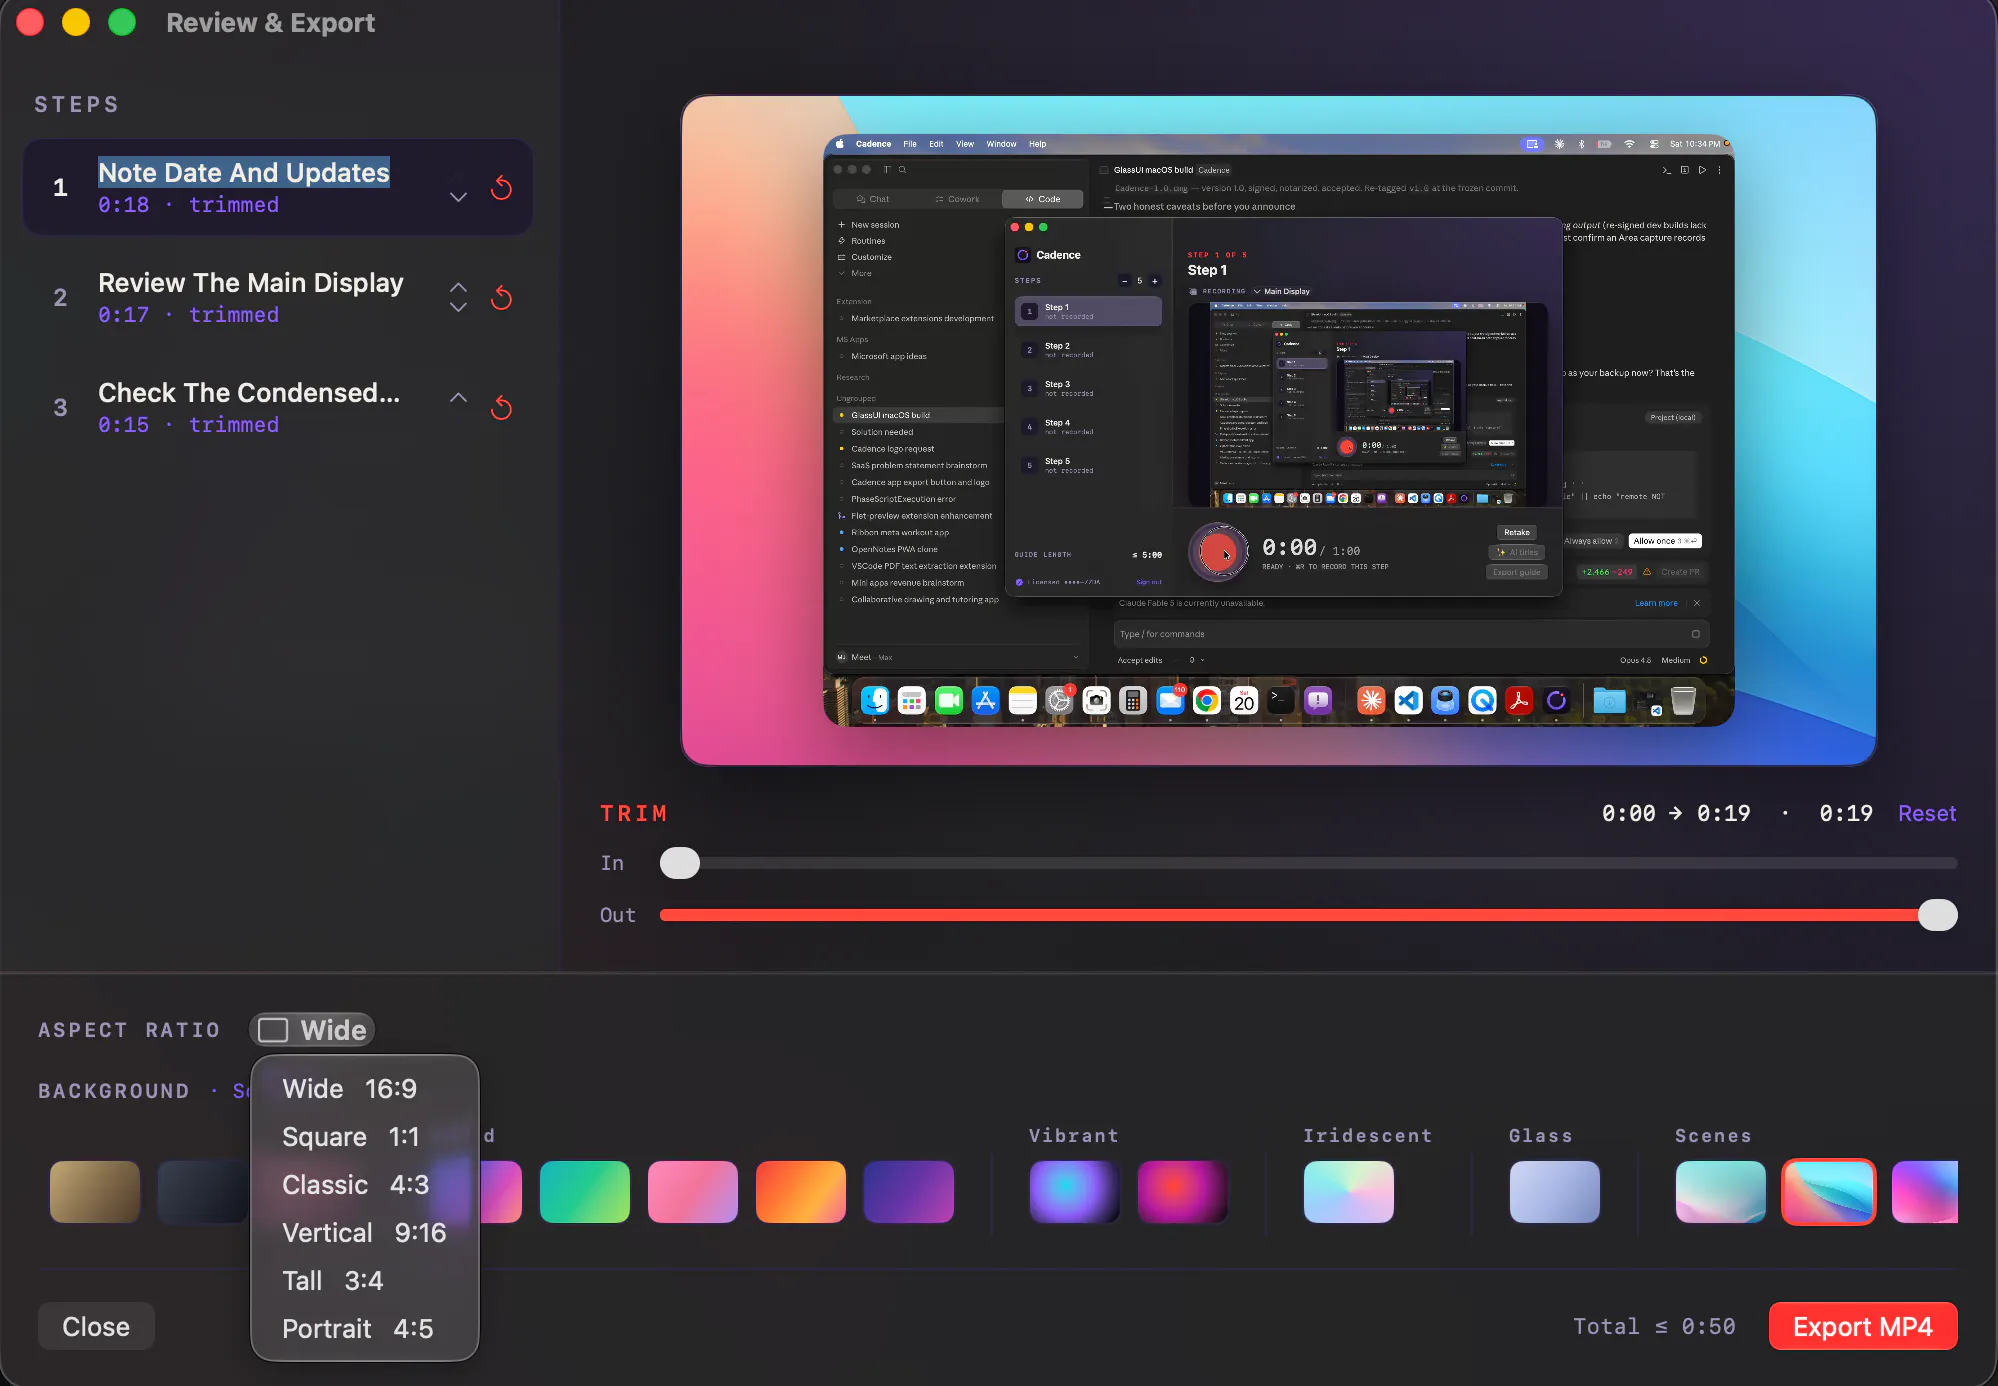The image size is (1998, 1386).
Task: Pick the magenta-red Vibrant swatch
Action: tap(1183, 1192)
